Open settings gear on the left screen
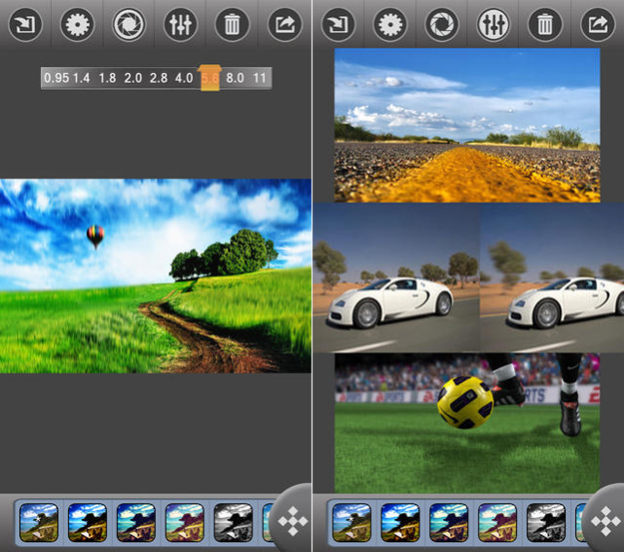 pos(77,25)
